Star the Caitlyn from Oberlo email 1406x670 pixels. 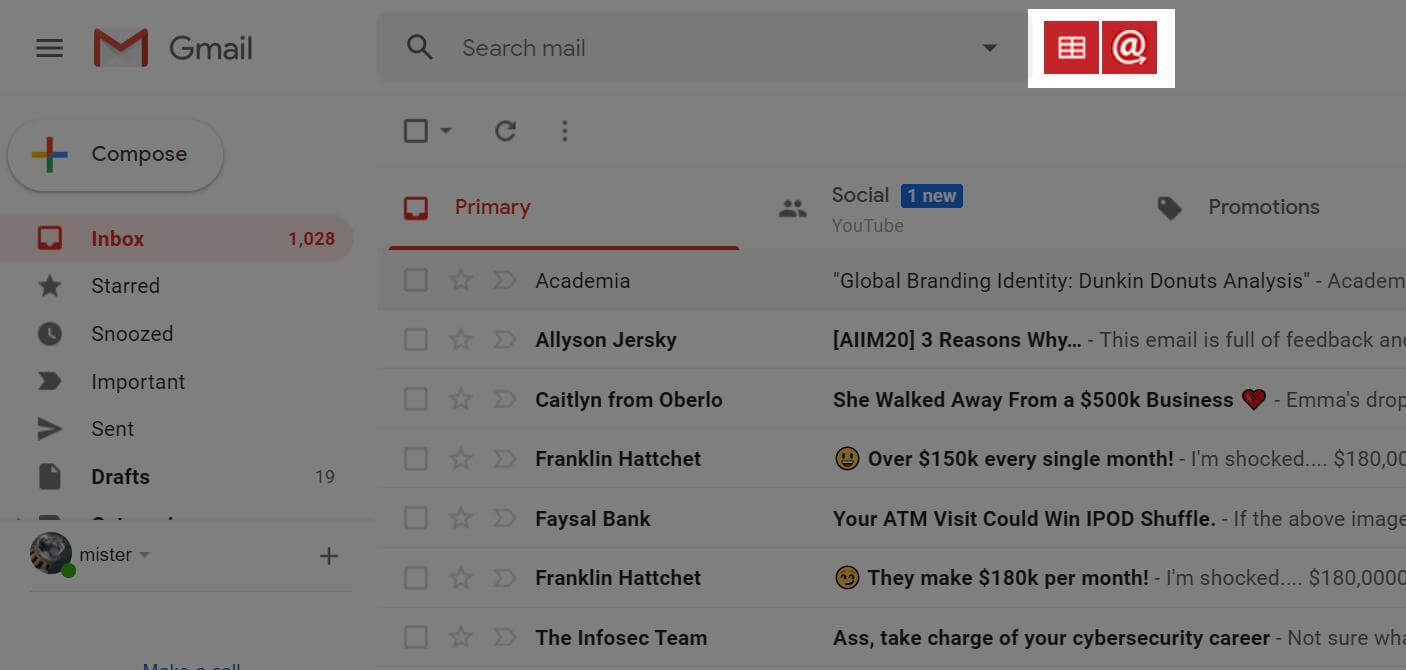coord(460,399)
